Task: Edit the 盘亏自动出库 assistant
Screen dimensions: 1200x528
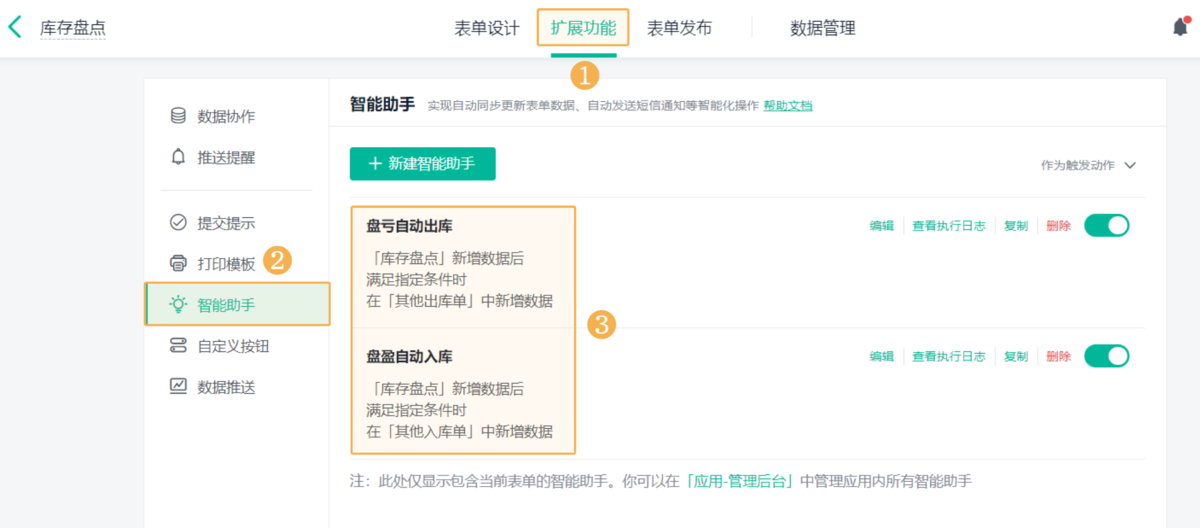Action: tap(881, 226)
